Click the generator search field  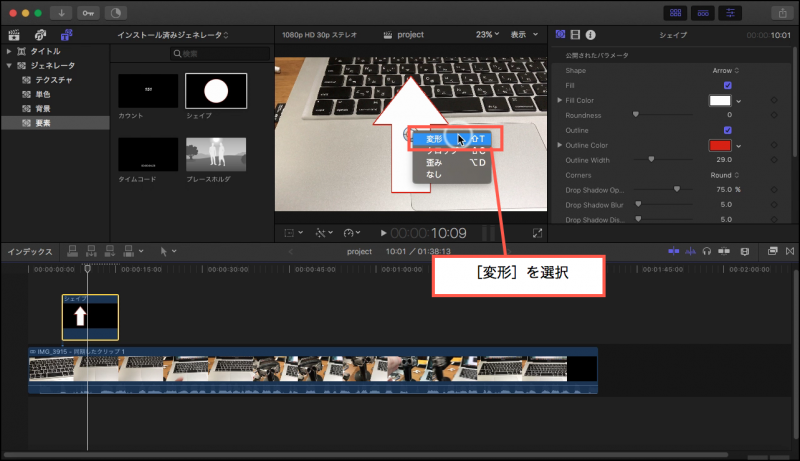pos(219,54)
